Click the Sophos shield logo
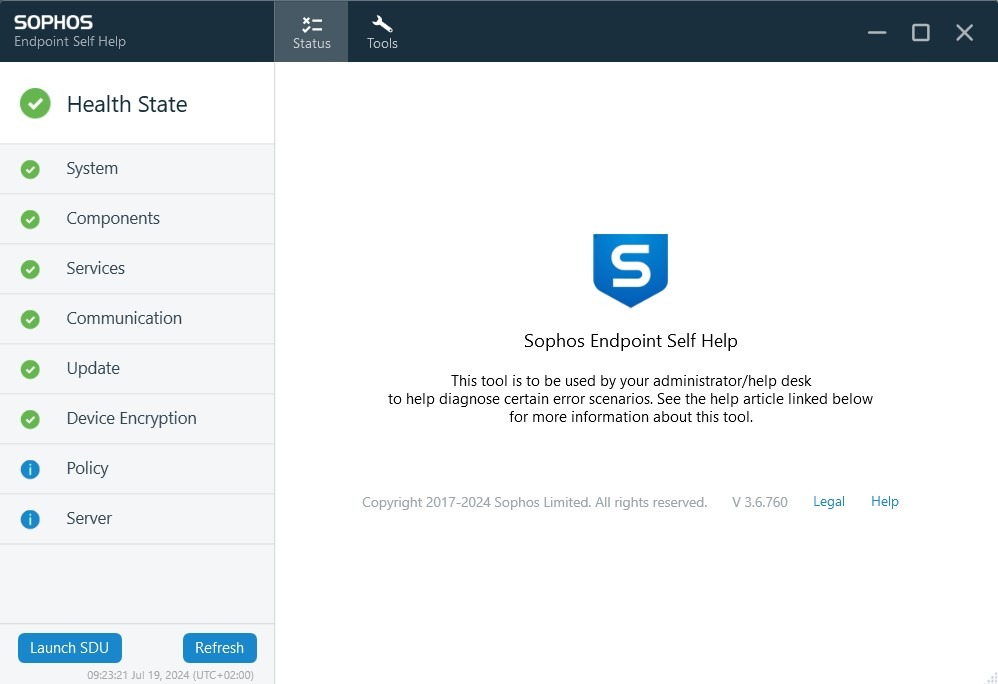Viewport: 998px width, 684px height. coord(630,269)
